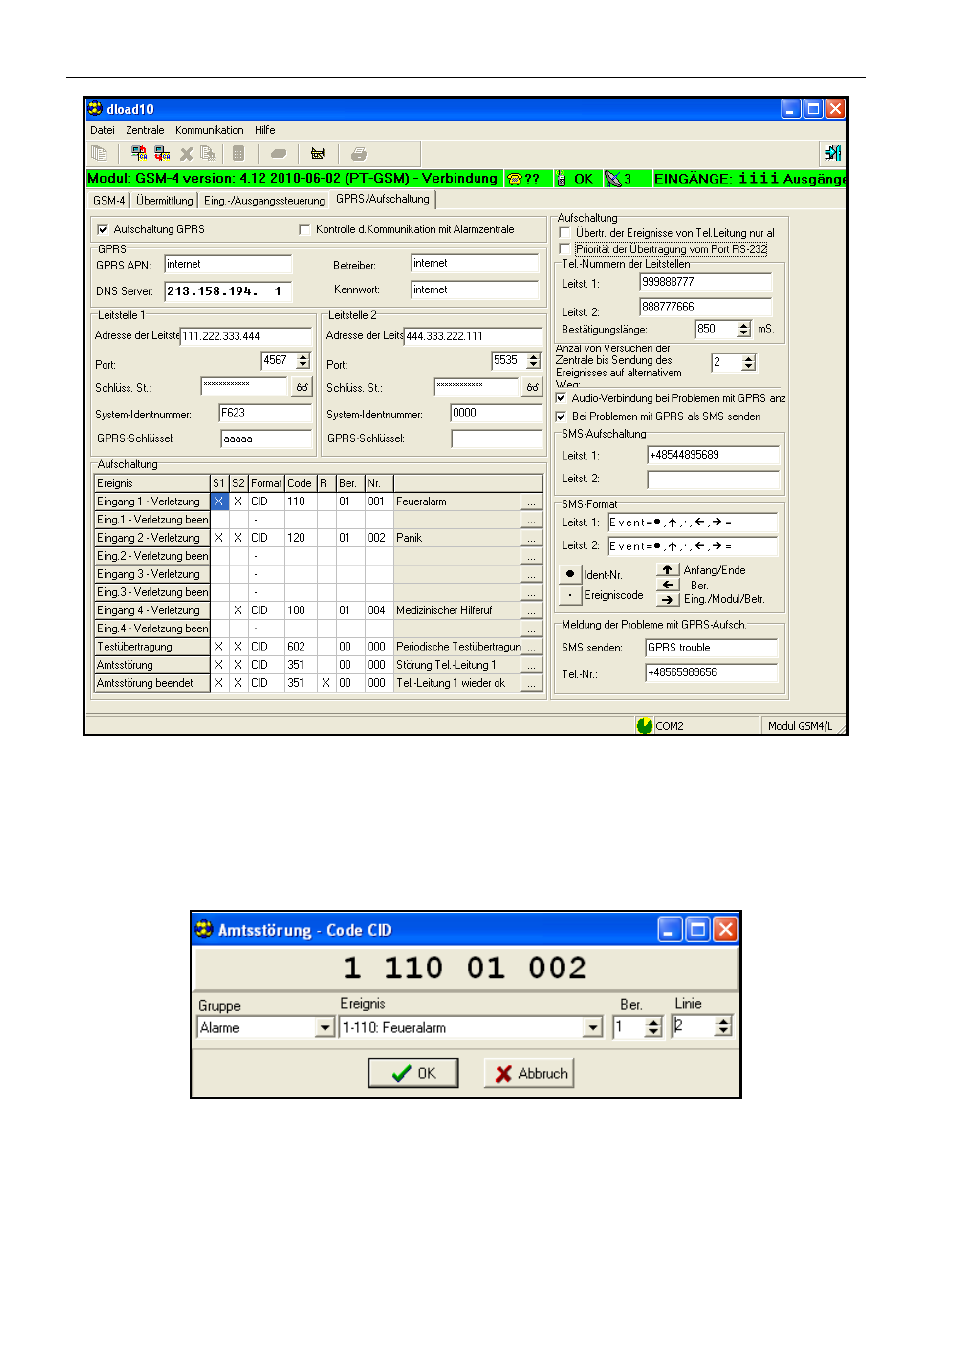Open code editor for Testübertragung row
Screen dimensions: 955x1350
pyautogui.click(x=532, y=647)
